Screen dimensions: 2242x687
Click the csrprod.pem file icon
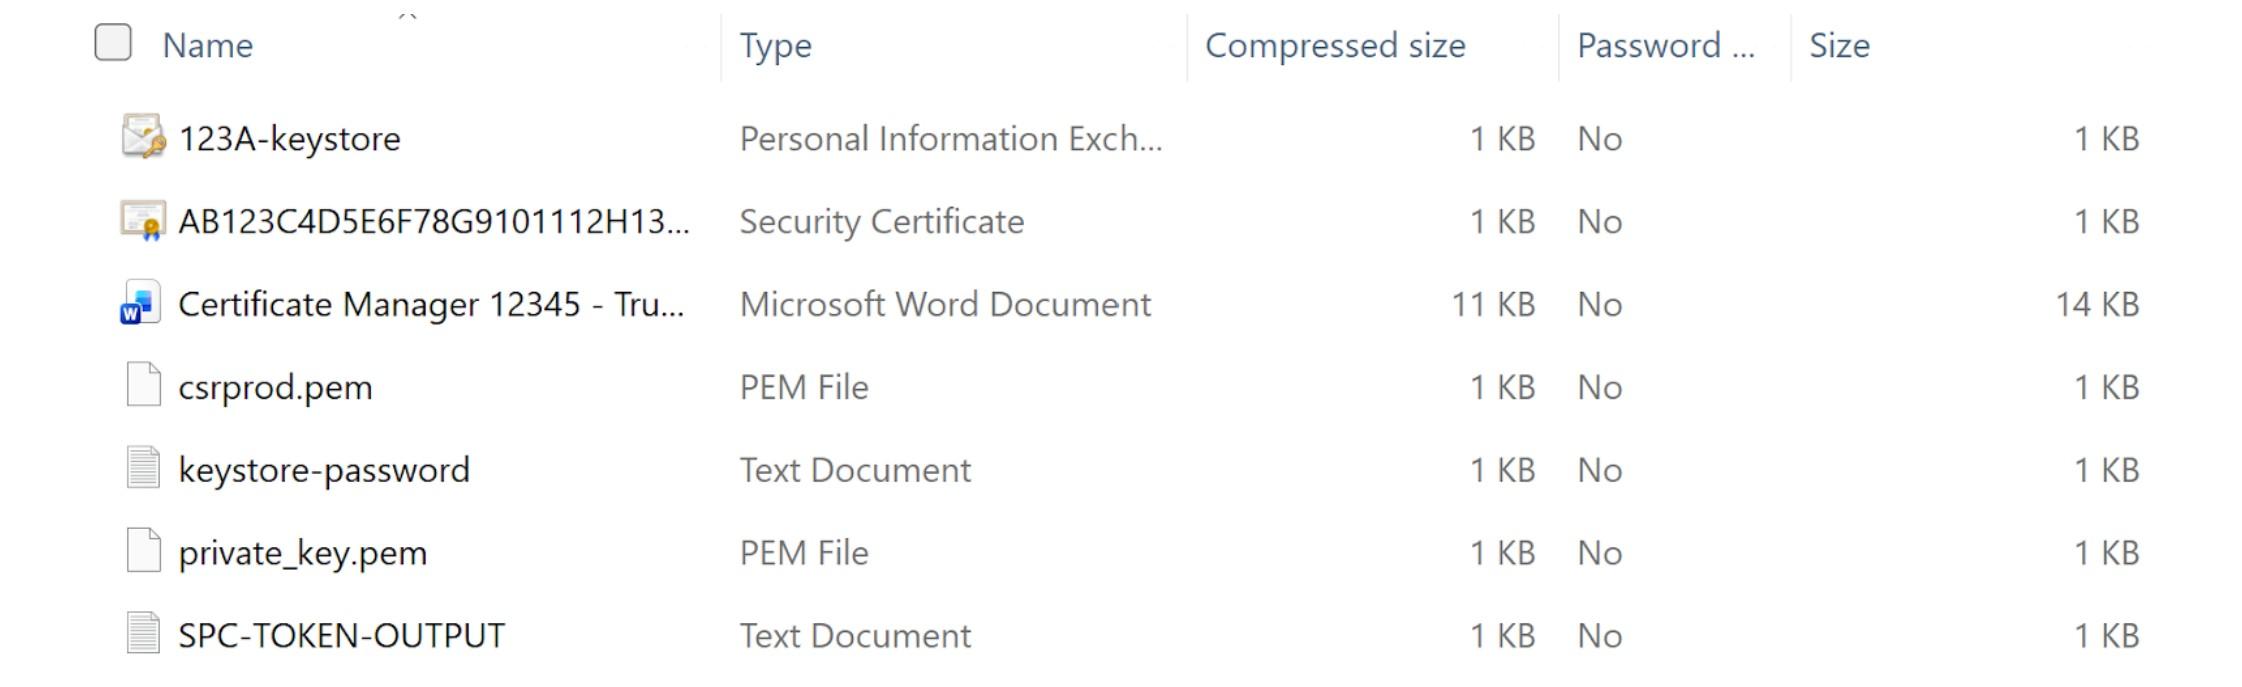coord(143,386)
